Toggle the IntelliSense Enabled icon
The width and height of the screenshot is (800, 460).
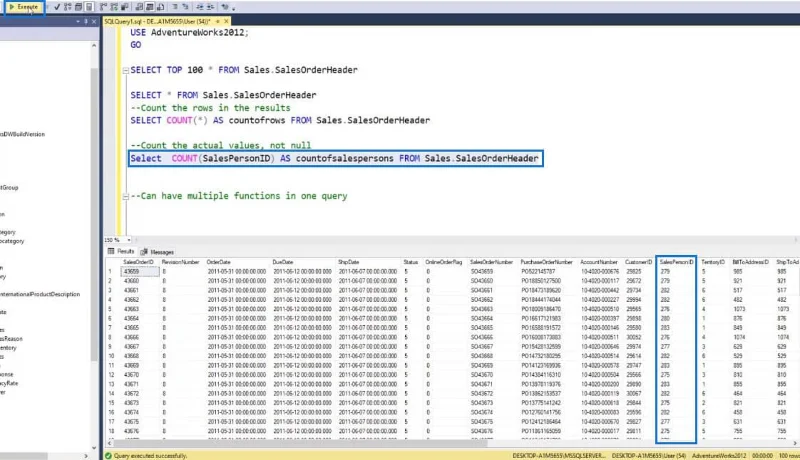point(89,7)
